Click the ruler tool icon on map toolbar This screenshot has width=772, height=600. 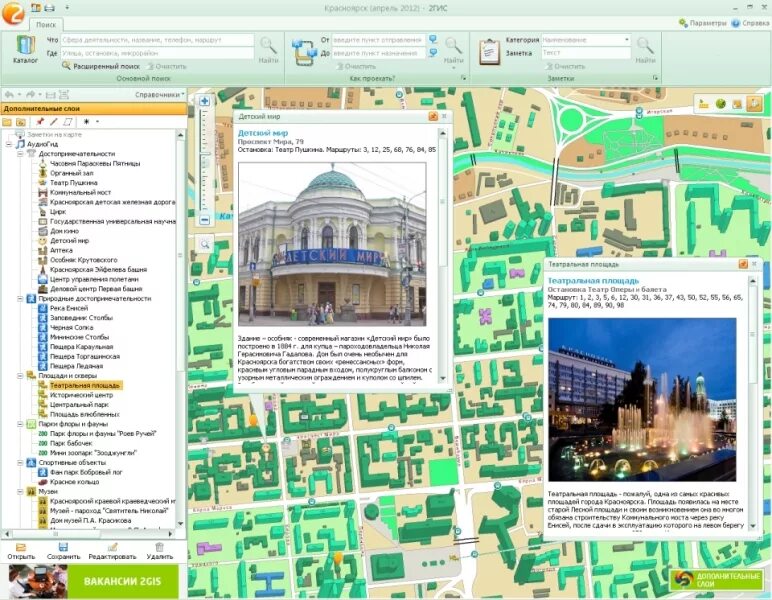[704, 104]
